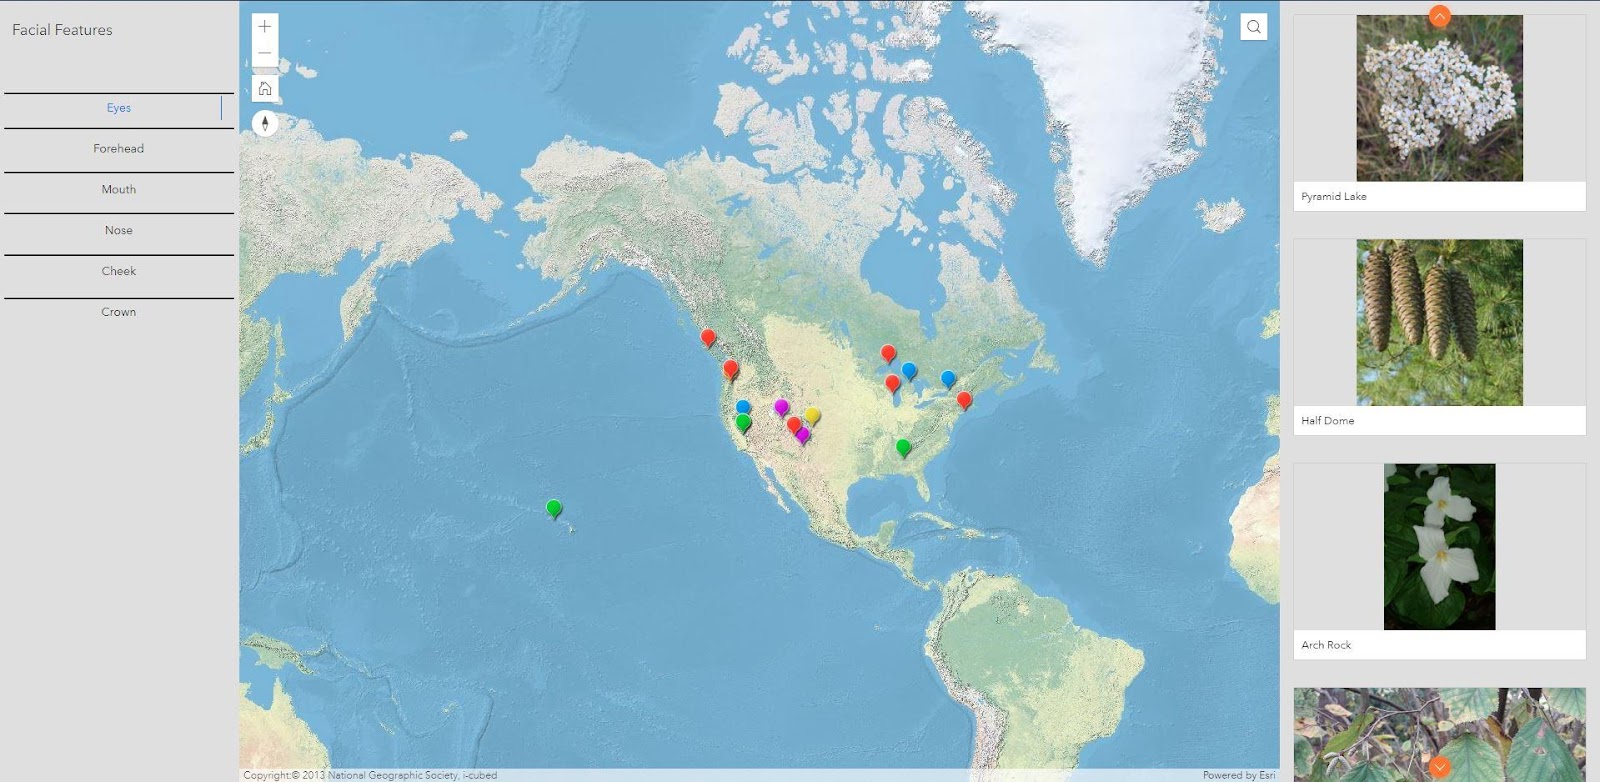Follow the Powered by Esri link
The height and width of the screenshot is (782, 1600).
click(x=1238, y=775)
